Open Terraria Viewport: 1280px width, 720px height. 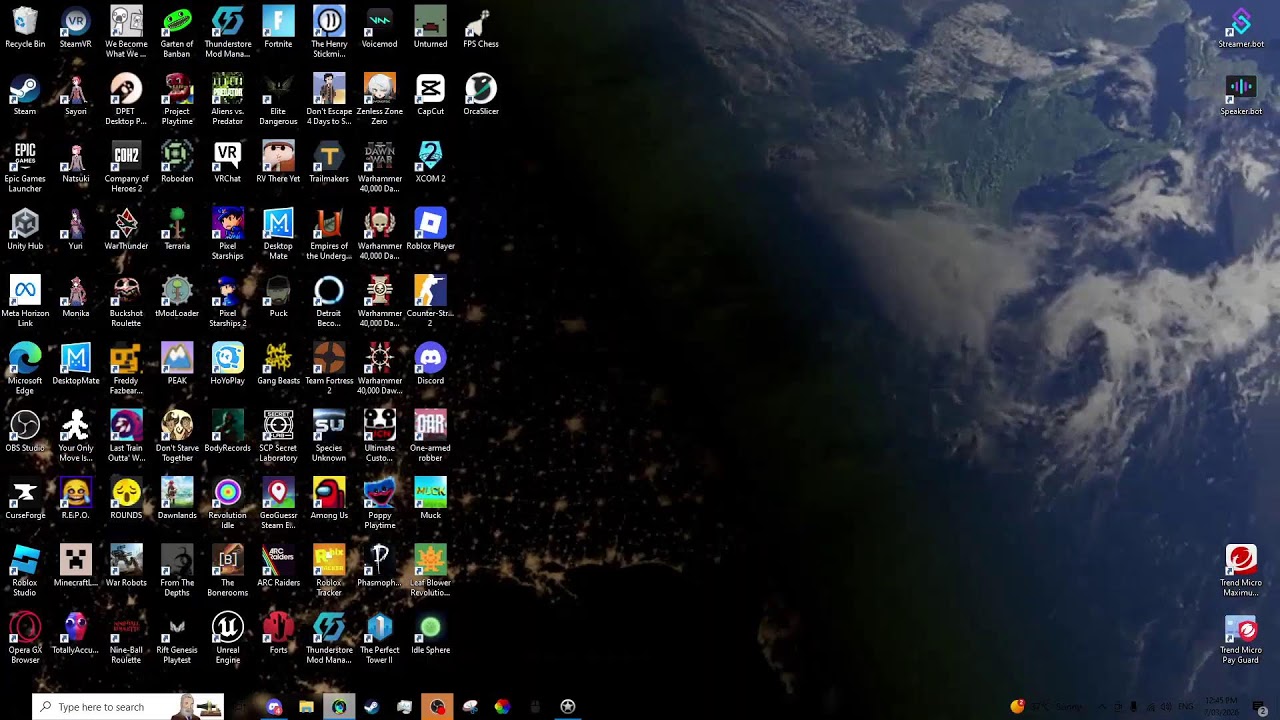[x=177, y=229]
